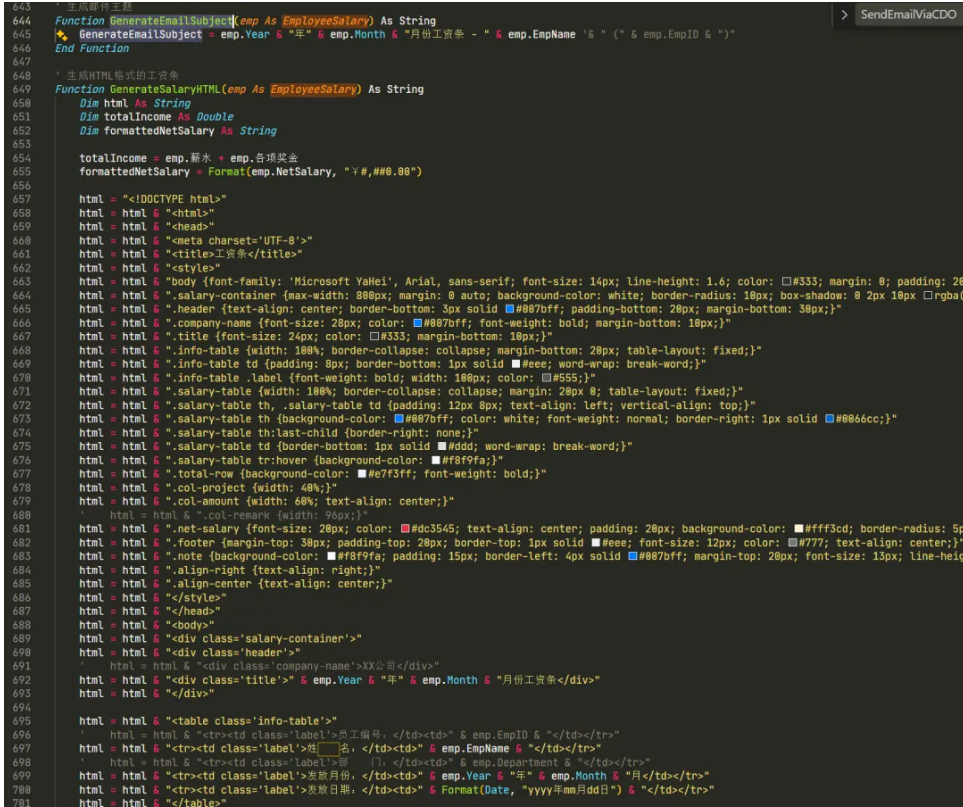Open the #f8f9fa swatch in tr:hover rule
This screenshot has width=963, height=807.
pos(435,460)
